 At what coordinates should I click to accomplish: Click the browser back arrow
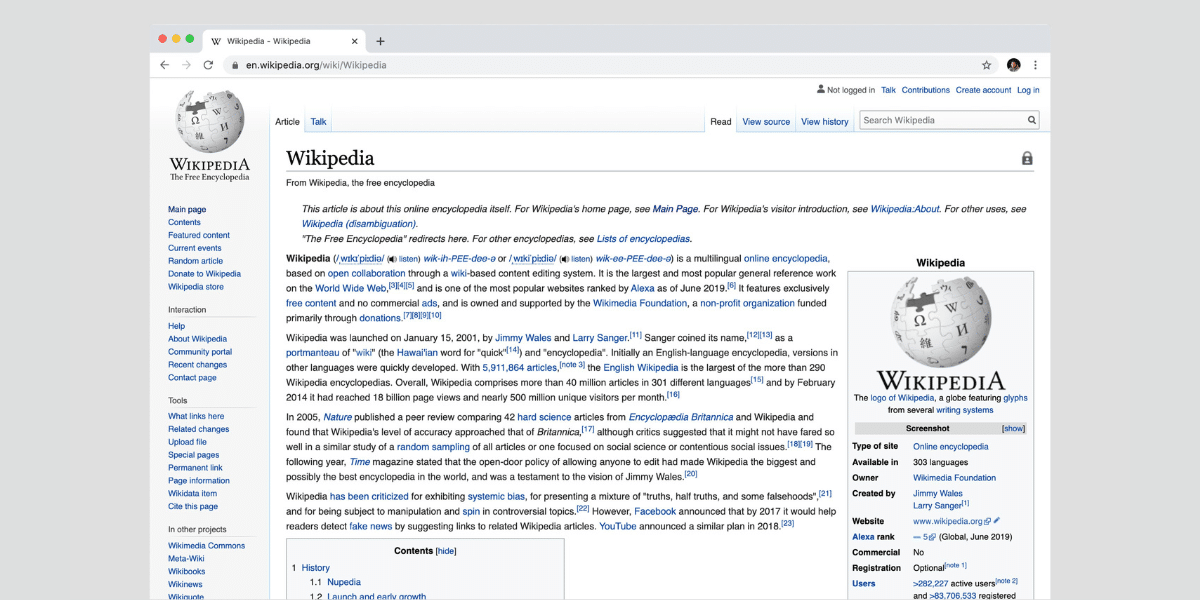(165, 65)
